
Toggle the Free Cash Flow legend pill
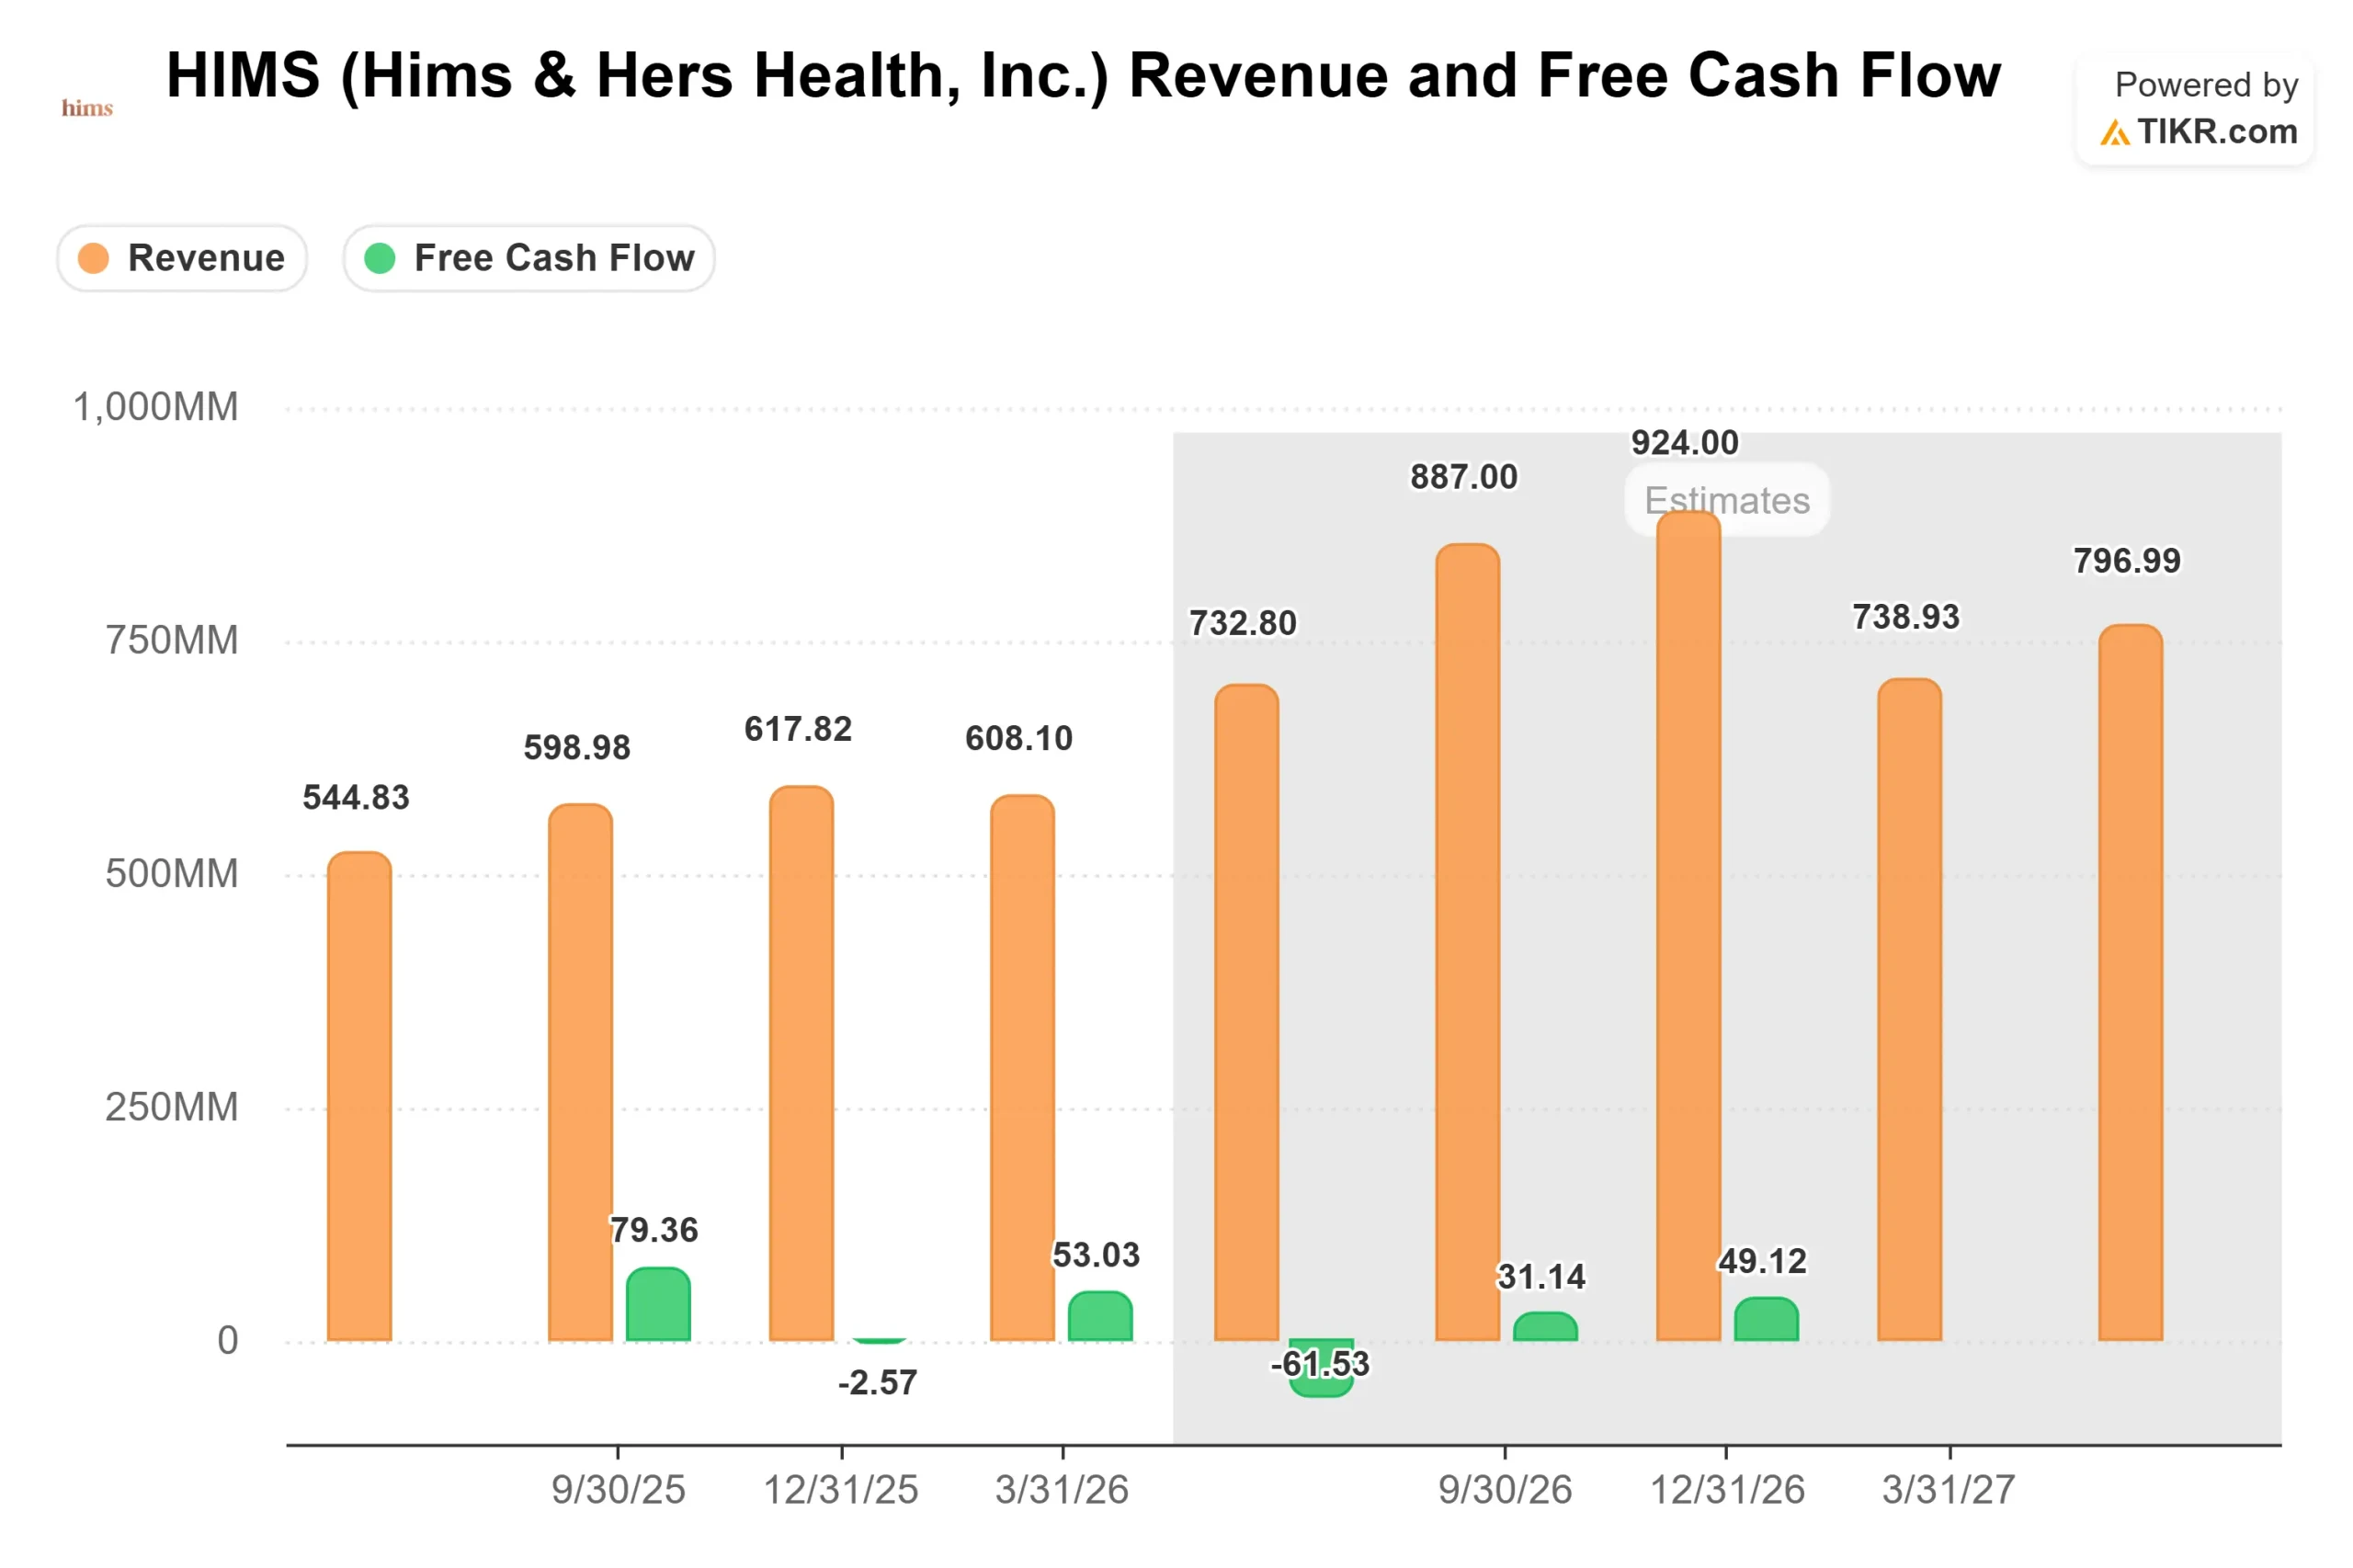(x=529, y=258)
